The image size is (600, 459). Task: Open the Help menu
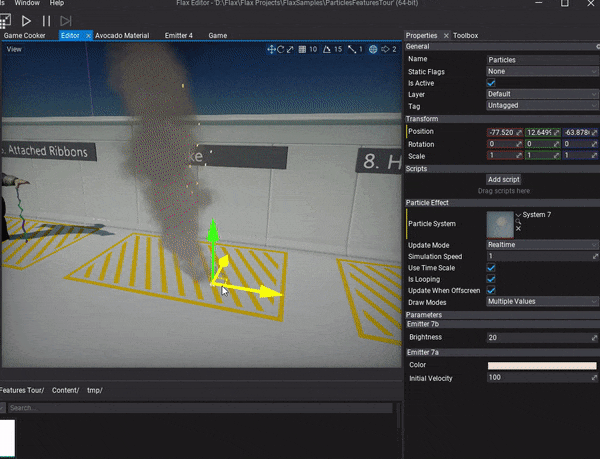(x=57, y=3)
